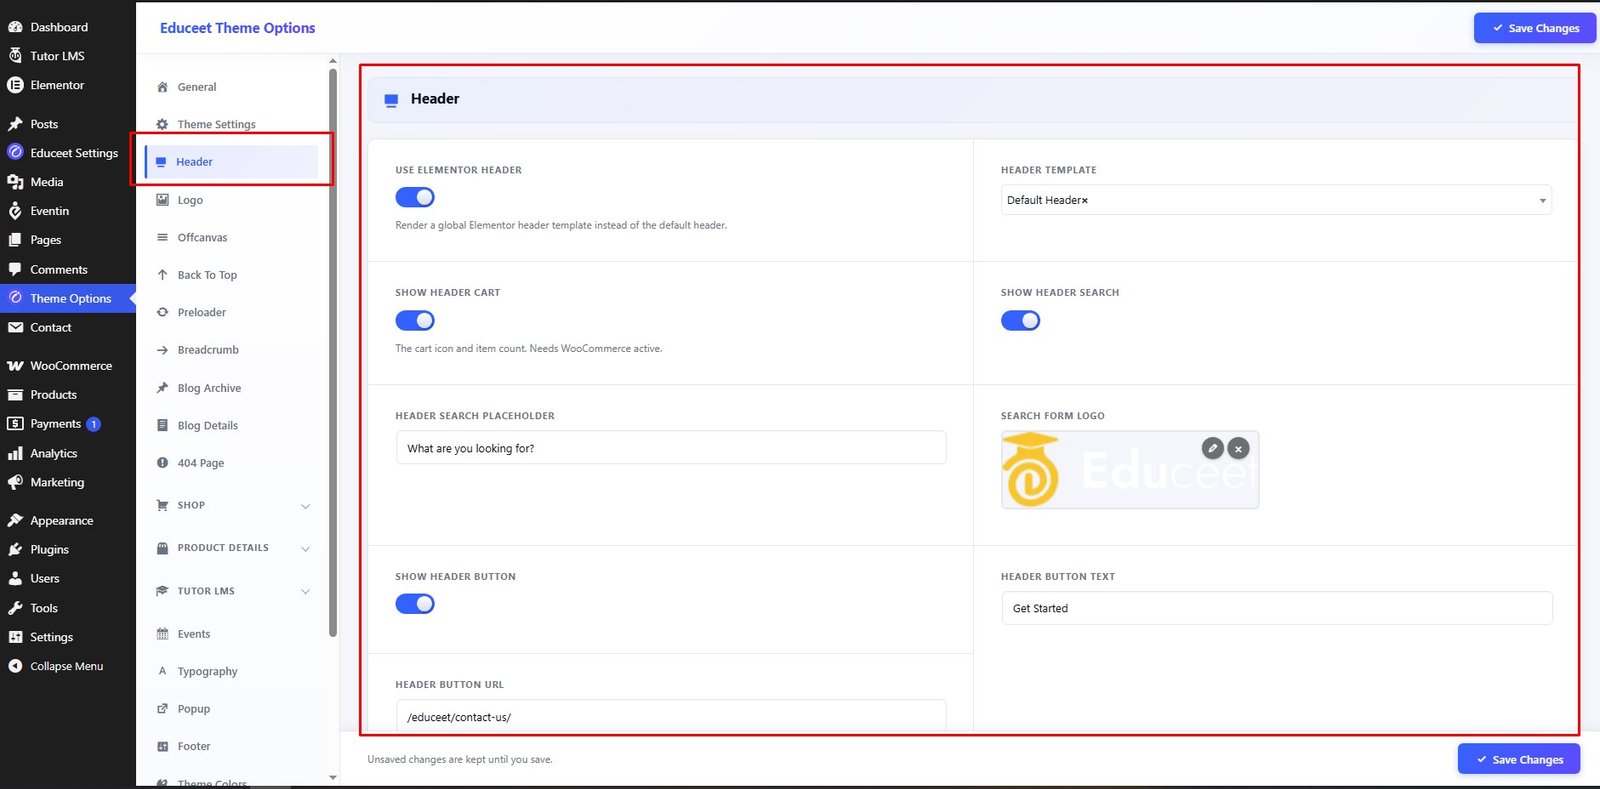Open the Header Template dropdown

tap(1276, 200)
